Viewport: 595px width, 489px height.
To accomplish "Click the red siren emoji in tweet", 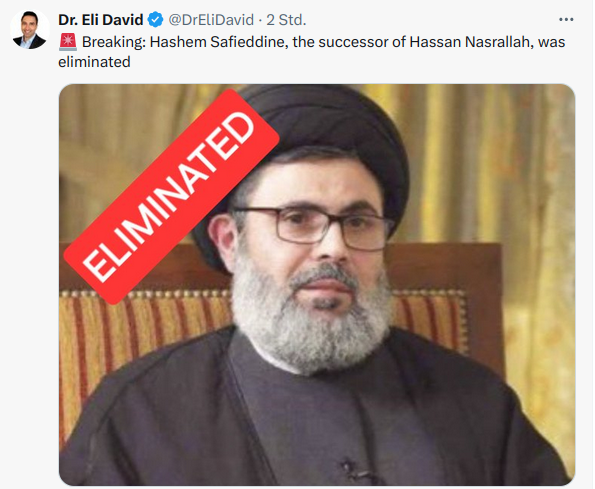I will pyautogui.click(x=68, y=42).
